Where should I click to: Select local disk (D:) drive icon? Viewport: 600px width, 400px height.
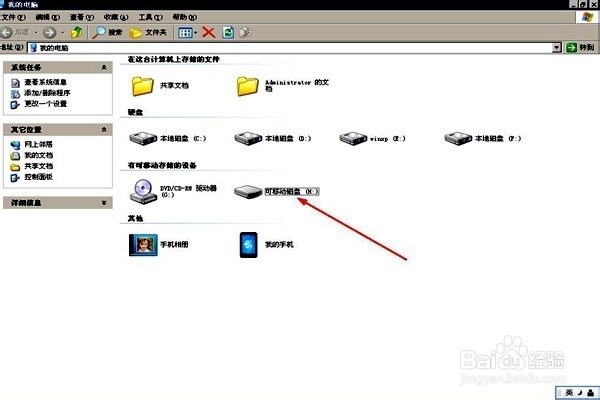click(248, 139)
